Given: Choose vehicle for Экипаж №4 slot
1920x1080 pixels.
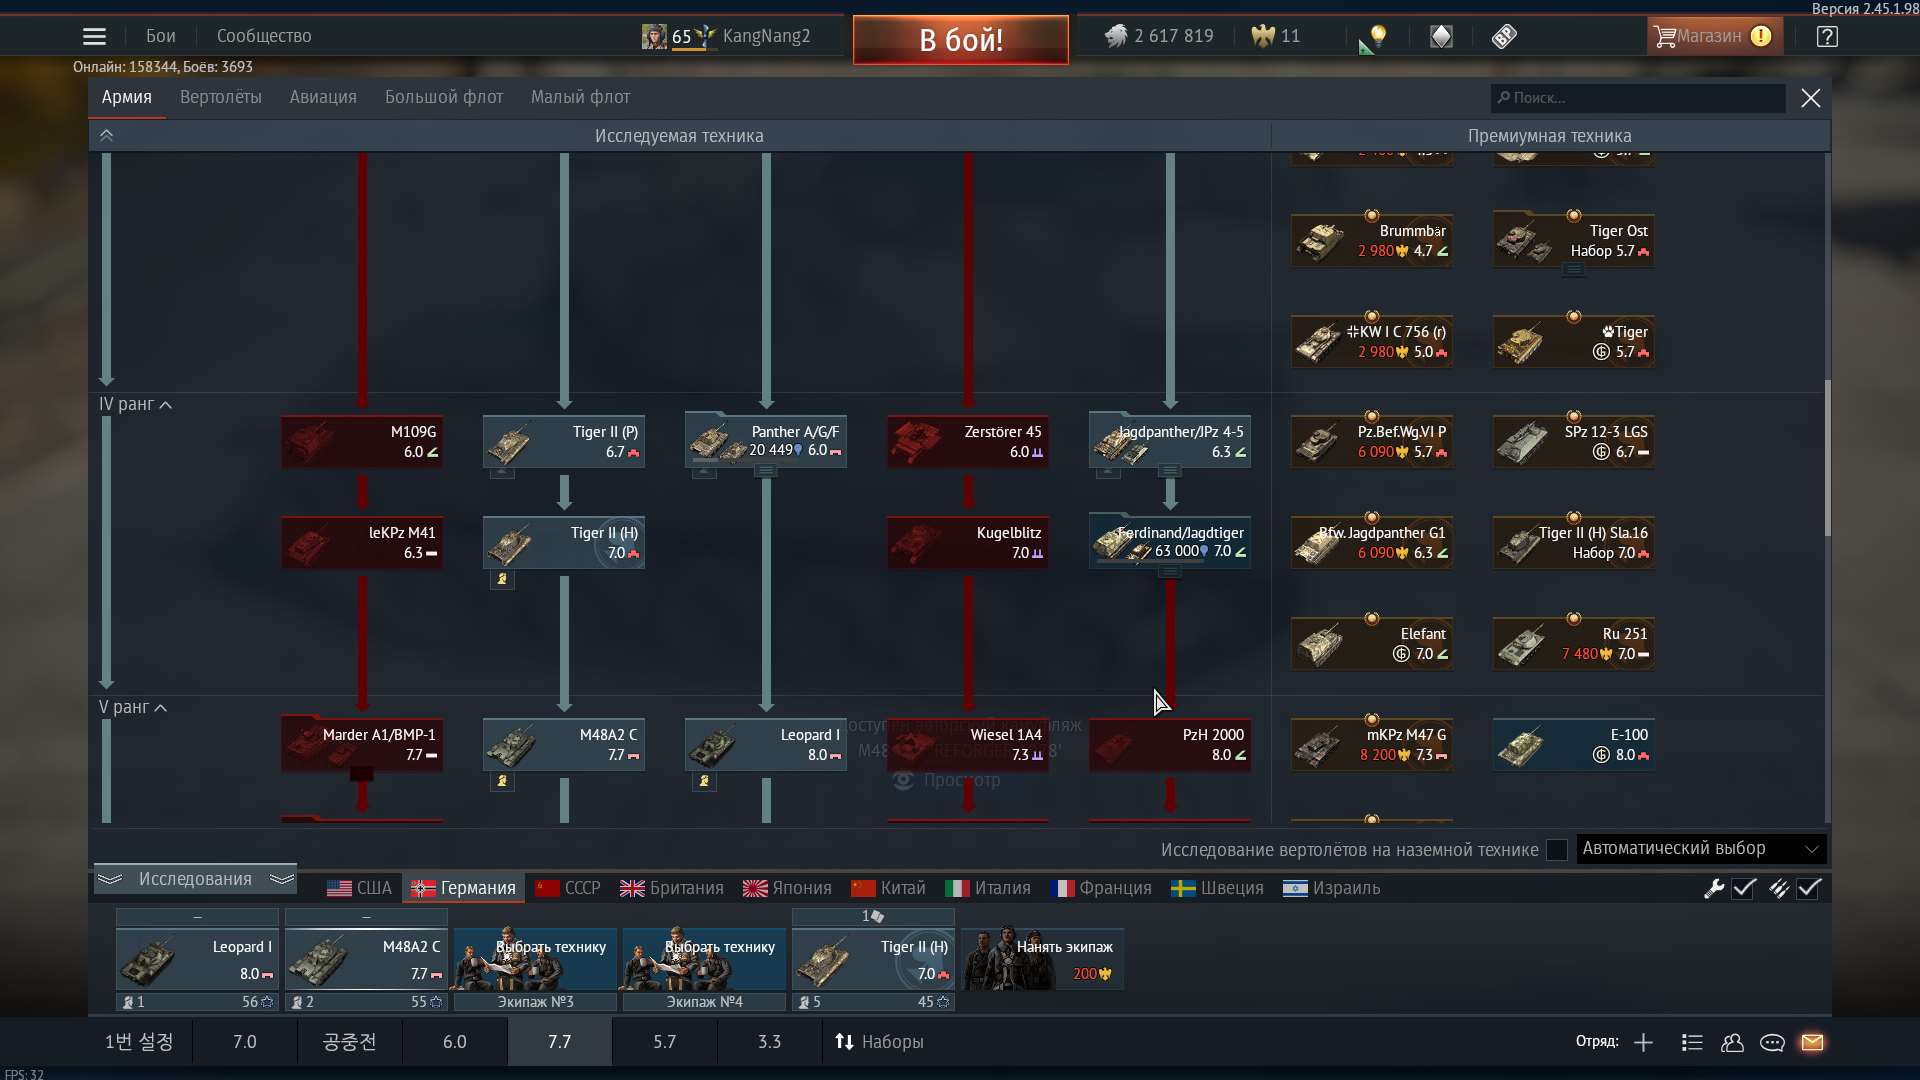Looking at the screenshot, I should click(x=704, y=959).
